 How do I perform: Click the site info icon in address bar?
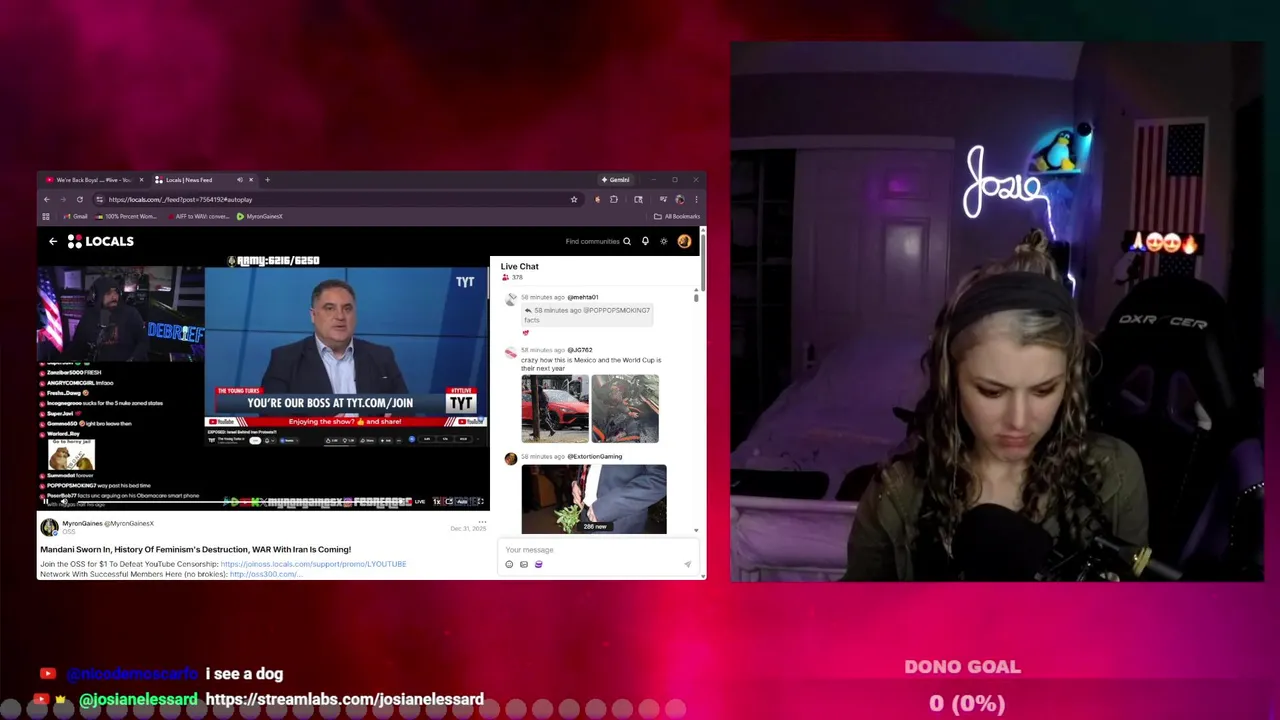(x=99, y=199)
